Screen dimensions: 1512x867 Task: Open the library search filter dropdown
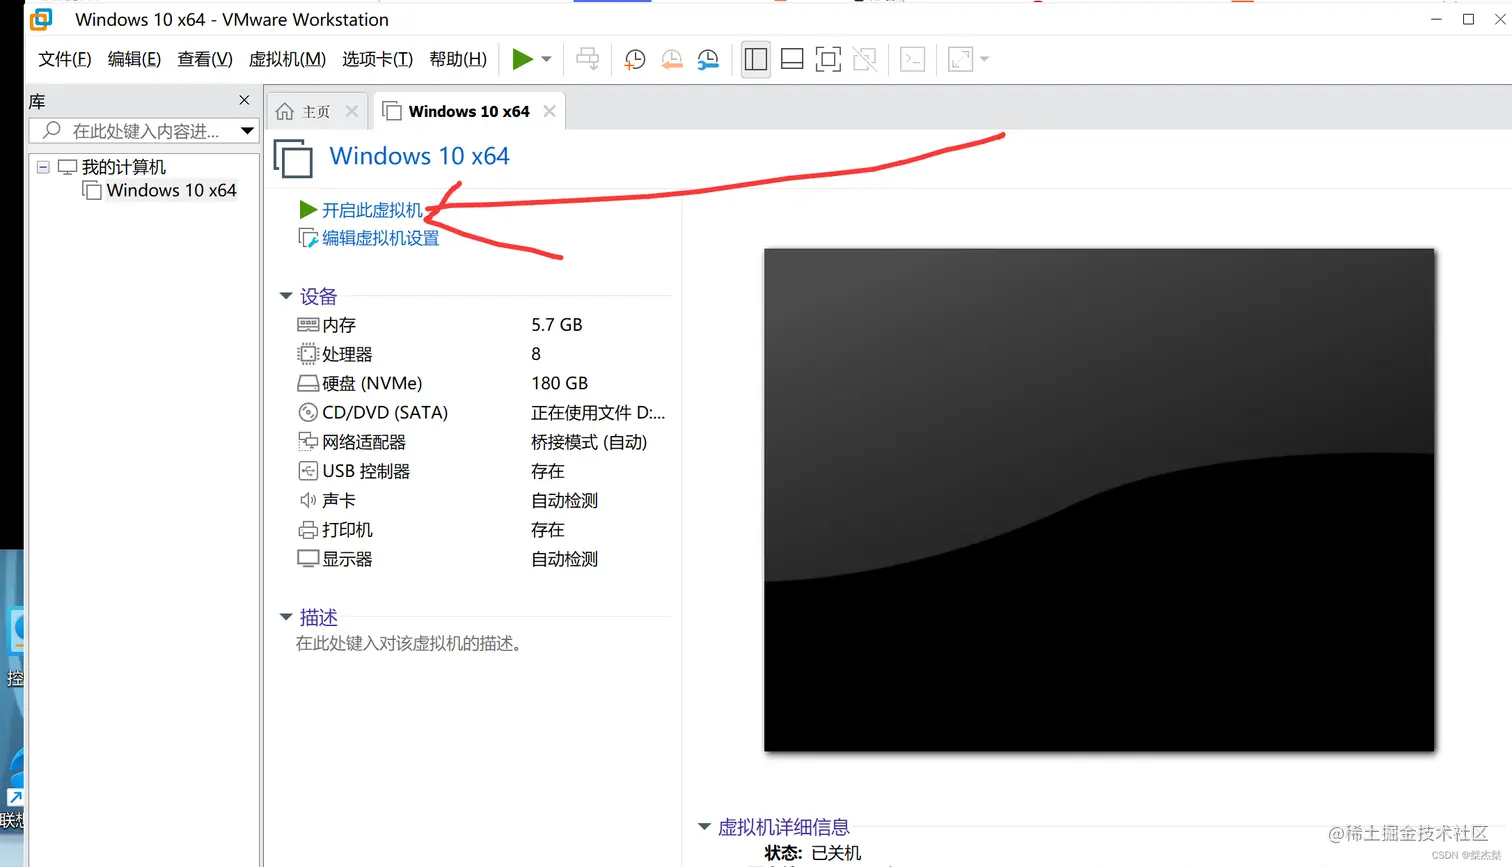(247, 131)
